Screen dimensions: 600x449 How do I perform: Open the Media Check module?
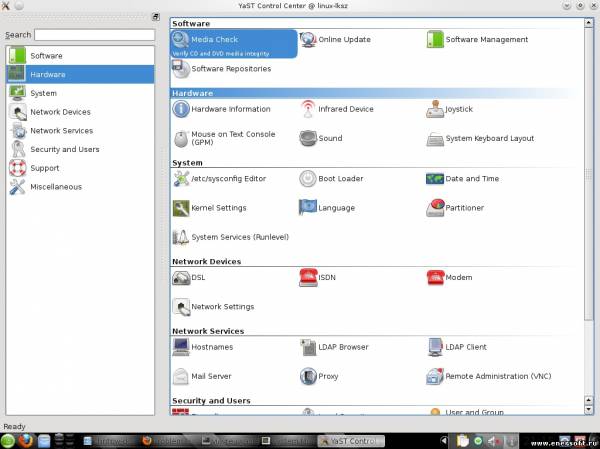233,44
